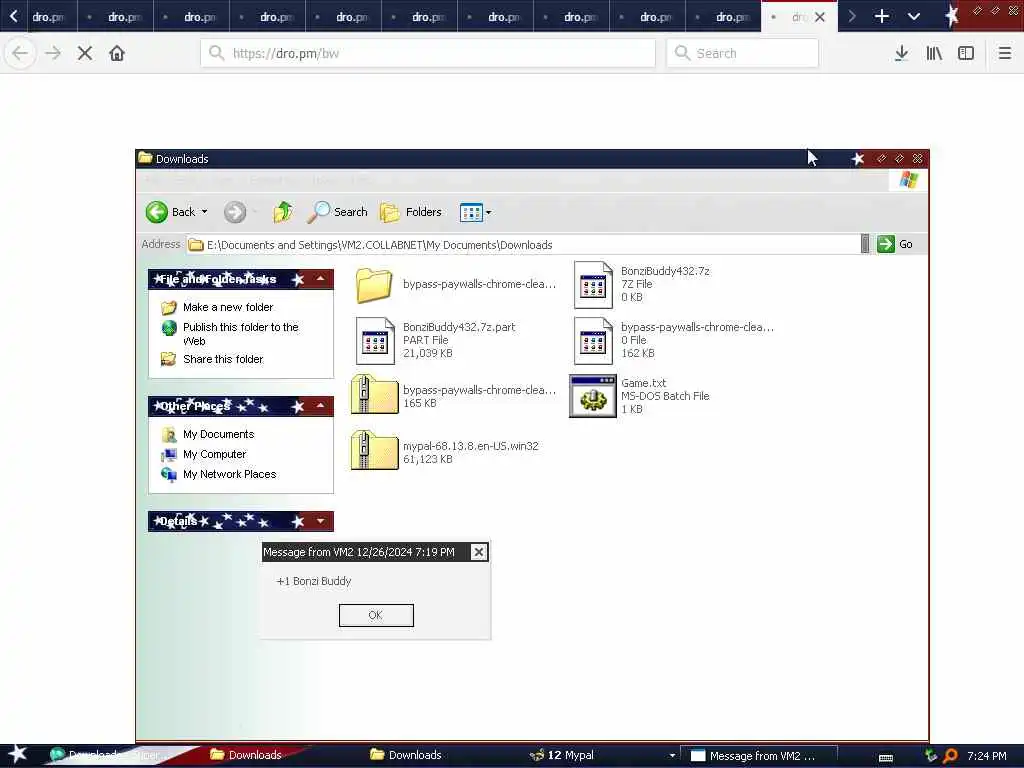
Task: Open My Documents link
Action: (218, 434)
